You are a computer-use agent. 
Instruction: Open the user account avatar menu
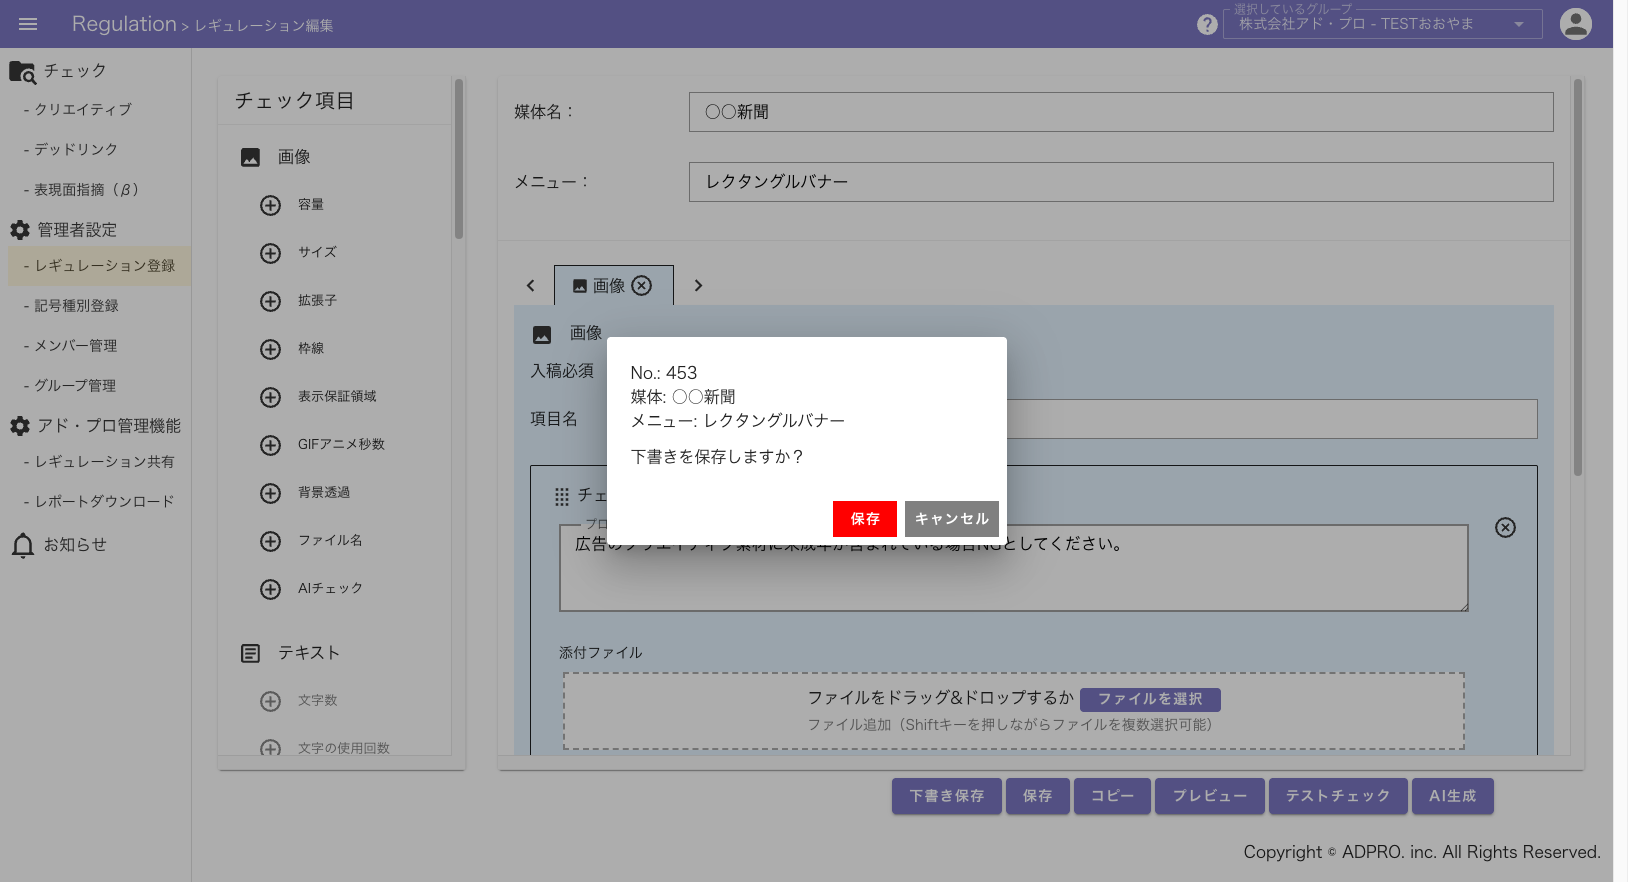(x=1575, y=24)
